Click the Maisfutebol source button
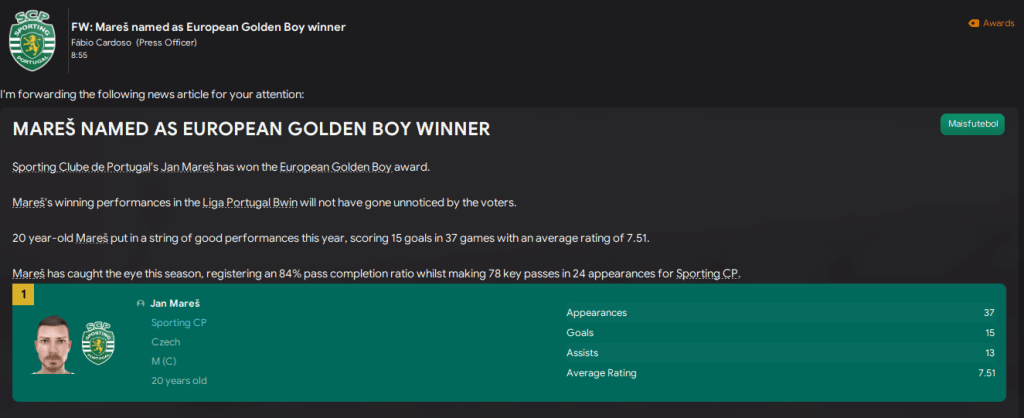This screenshot has width=1024, height=418. [973, 124]
